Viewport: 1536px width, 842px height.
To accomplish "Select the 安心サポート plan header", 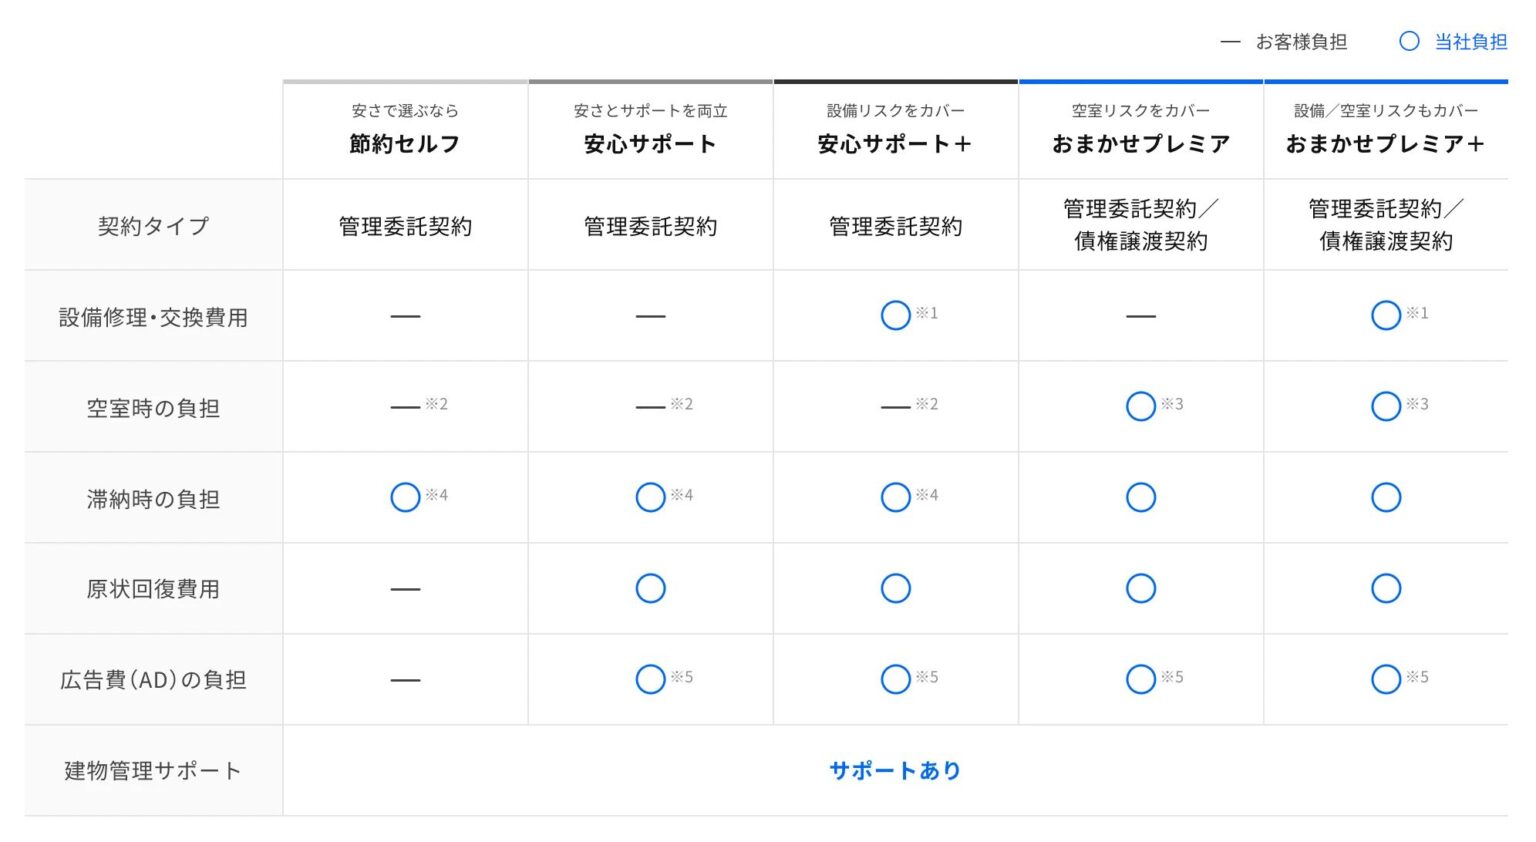I will 650,143.
